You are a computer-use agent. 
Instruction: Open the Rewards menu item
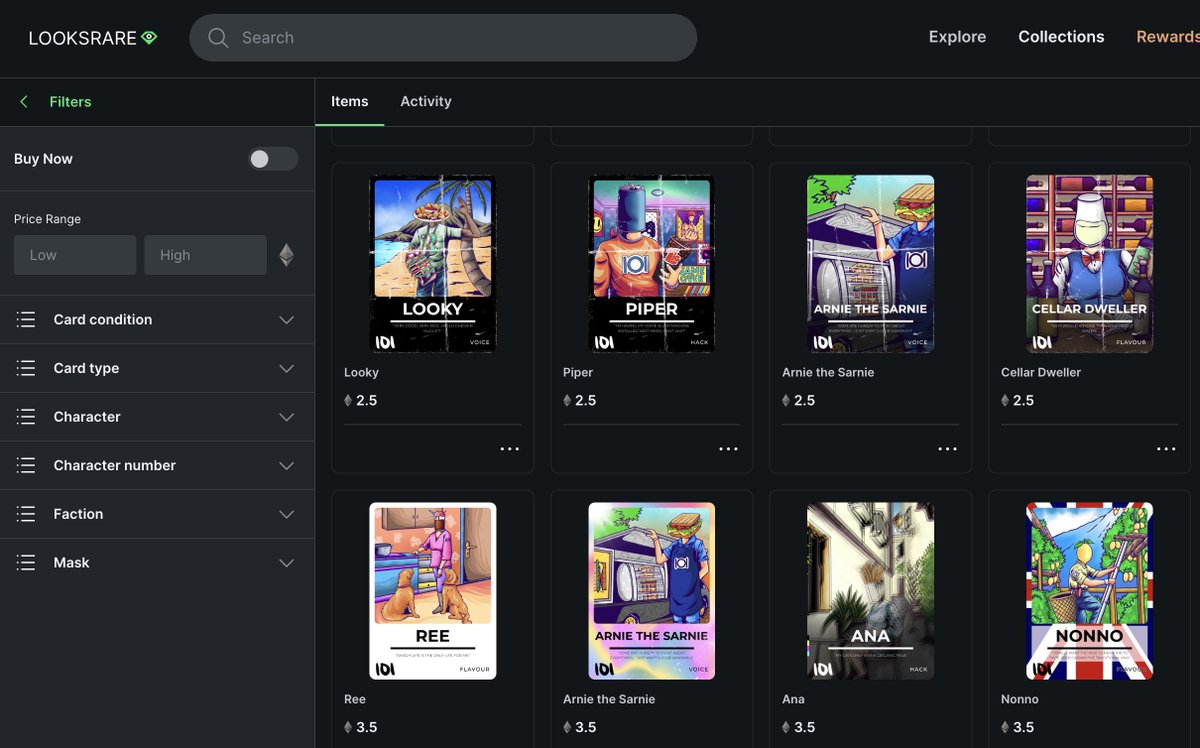pyautogui.click(x=1167, y=37)
